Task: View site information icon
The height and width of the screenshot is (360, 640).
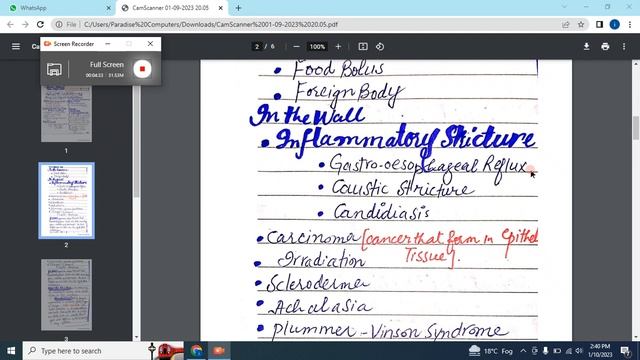Action: pos(59,24)
